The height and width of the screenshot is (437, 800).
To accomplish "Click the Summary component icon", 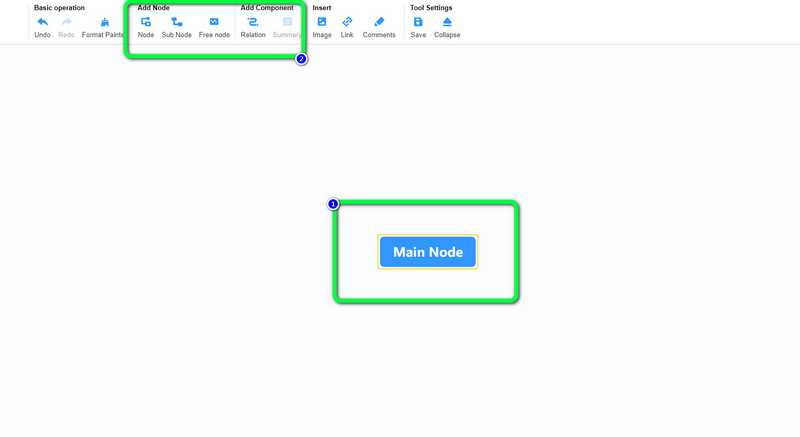I will tap(287, 22).
